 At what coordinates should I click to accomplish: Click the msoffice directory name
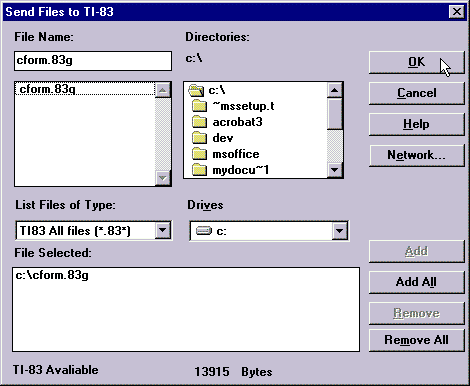(236, 154)
